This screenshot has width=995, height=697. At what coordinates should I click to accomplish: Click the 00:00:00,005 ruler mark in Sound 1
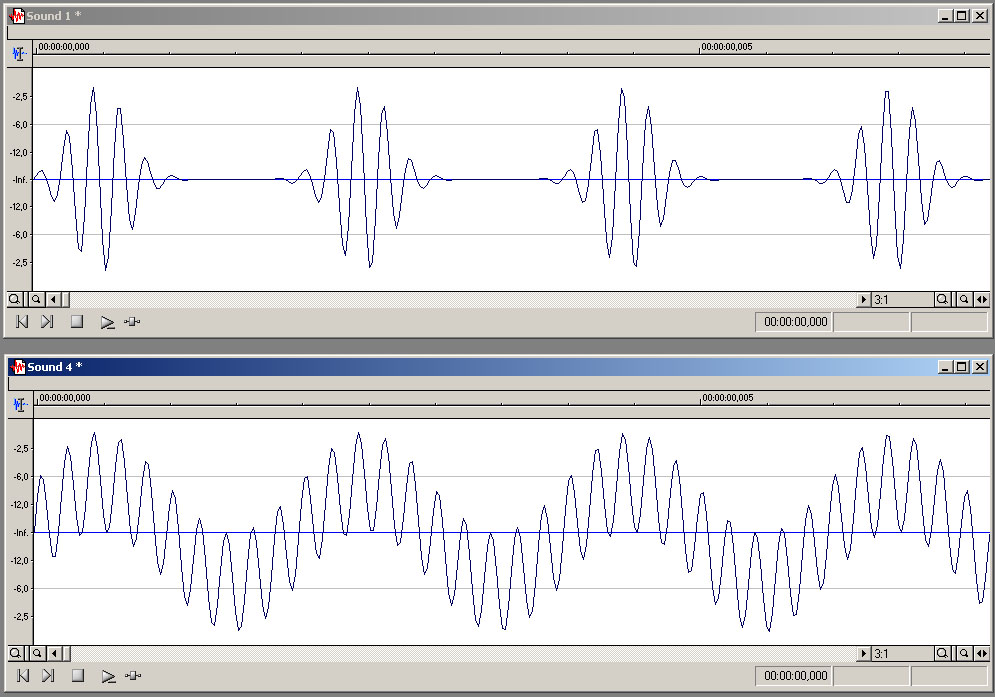pos(727,47)
